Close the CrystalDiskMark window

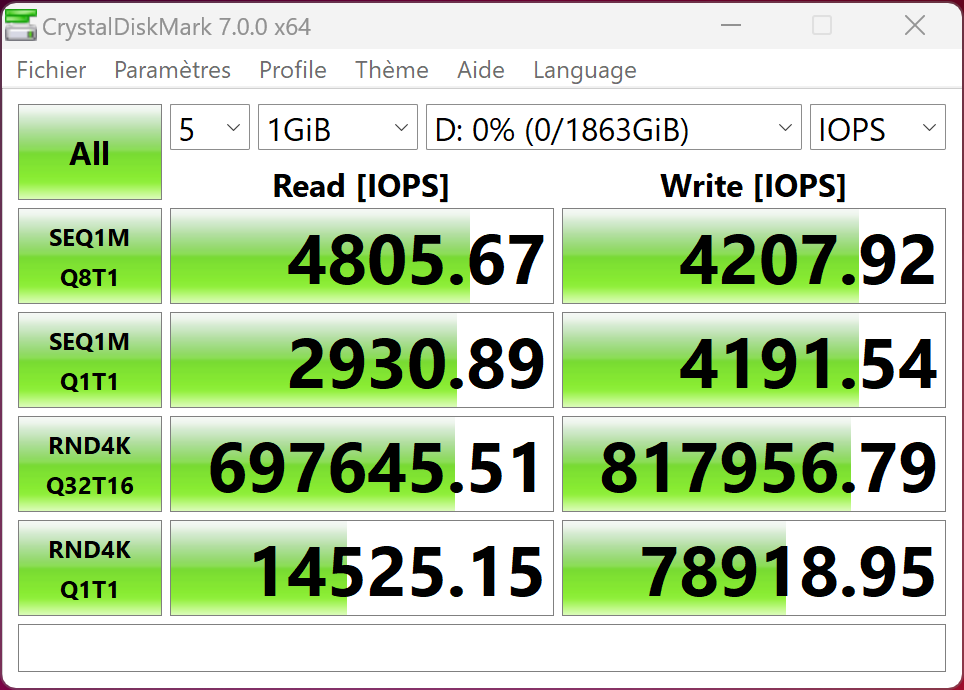tap(915, 25)
